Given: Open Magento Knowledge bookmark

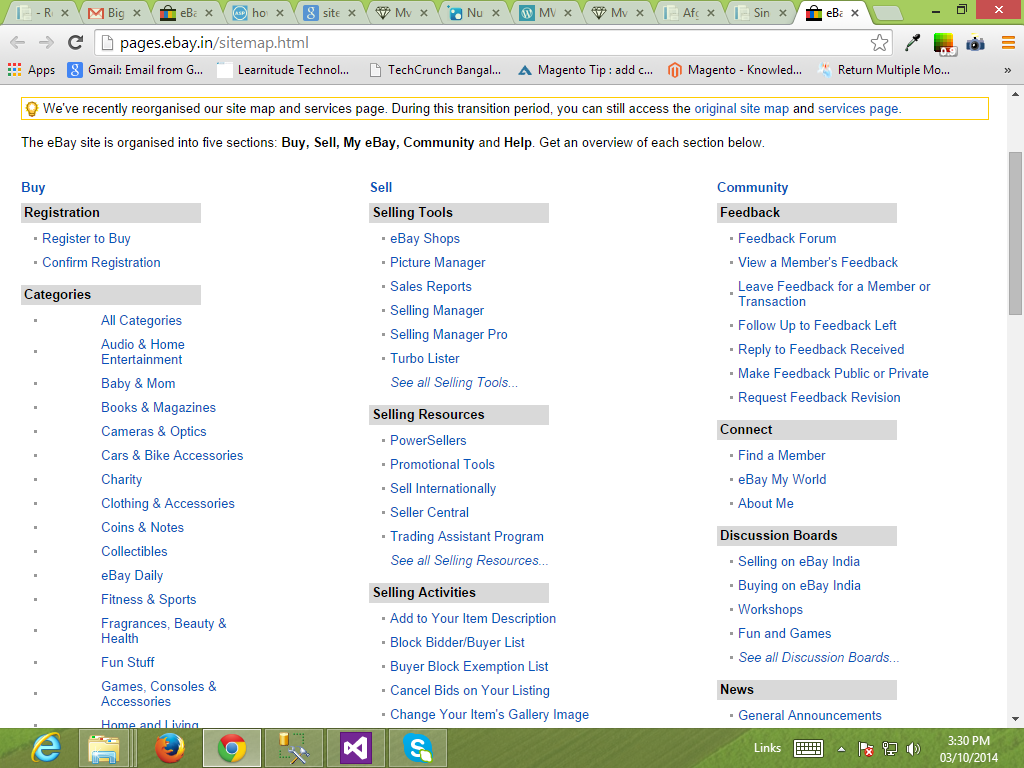Looking at the screenshot, I should (x=735, y=70).
